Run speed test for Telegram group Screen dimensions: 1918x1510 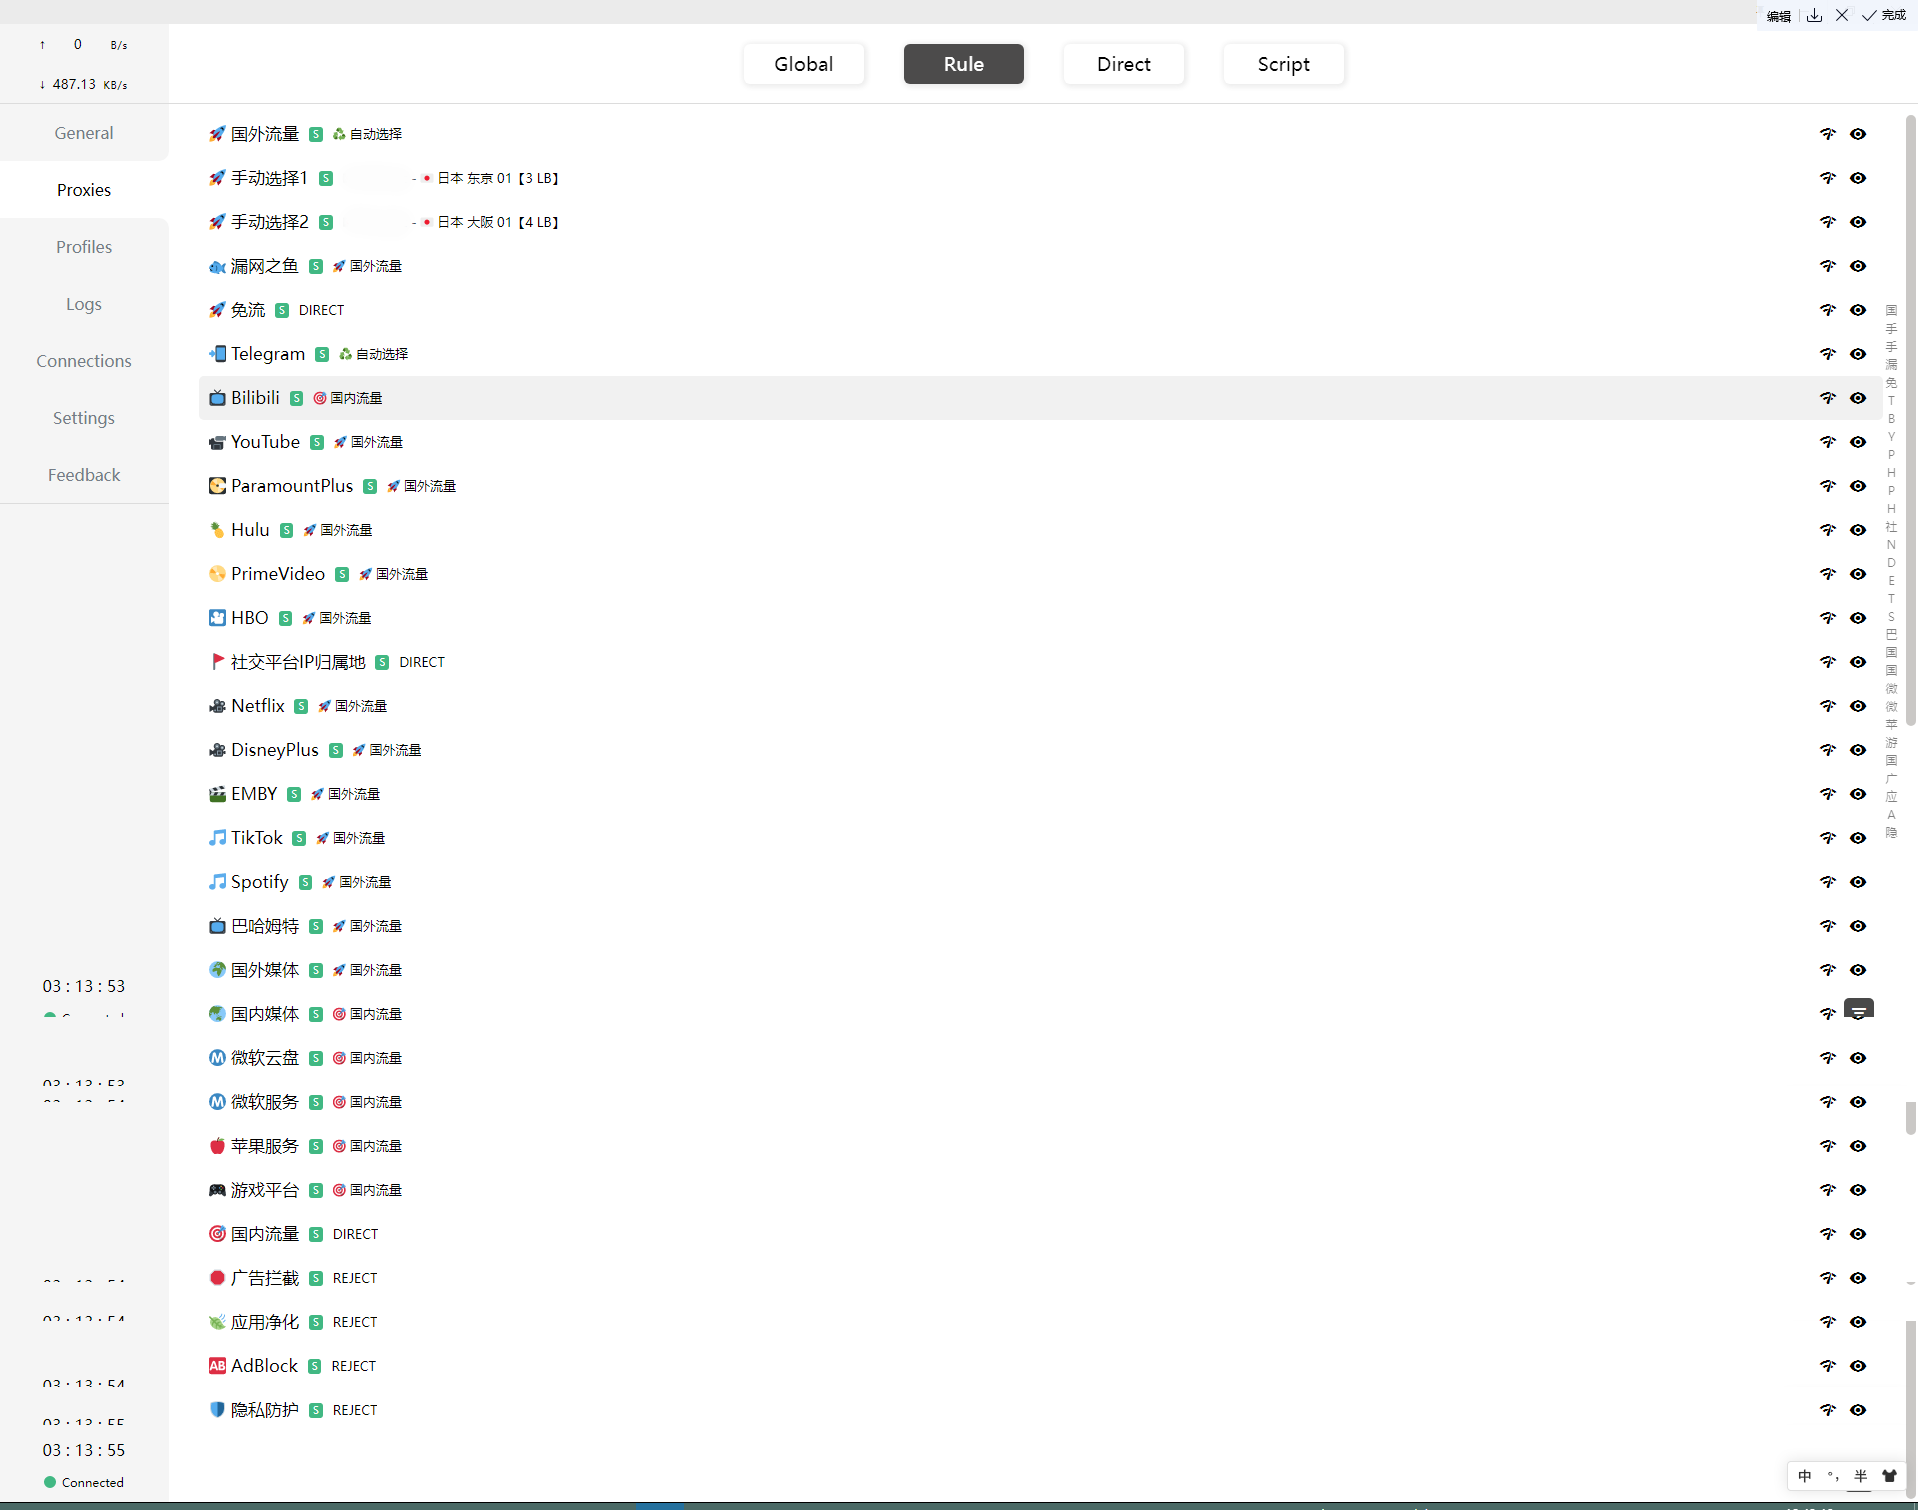pos(1828,354)
